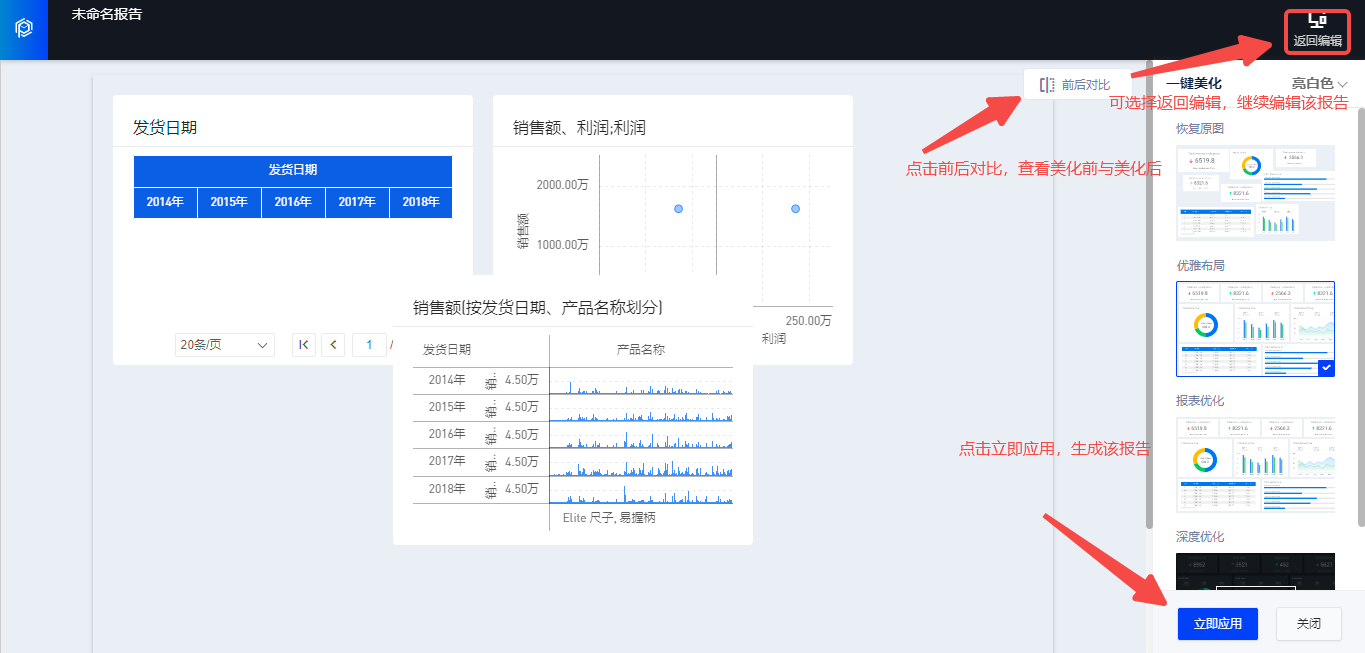The image size is (1365, 653).
Task: Click the app logo in top-left corner
Action: (24, 29)
